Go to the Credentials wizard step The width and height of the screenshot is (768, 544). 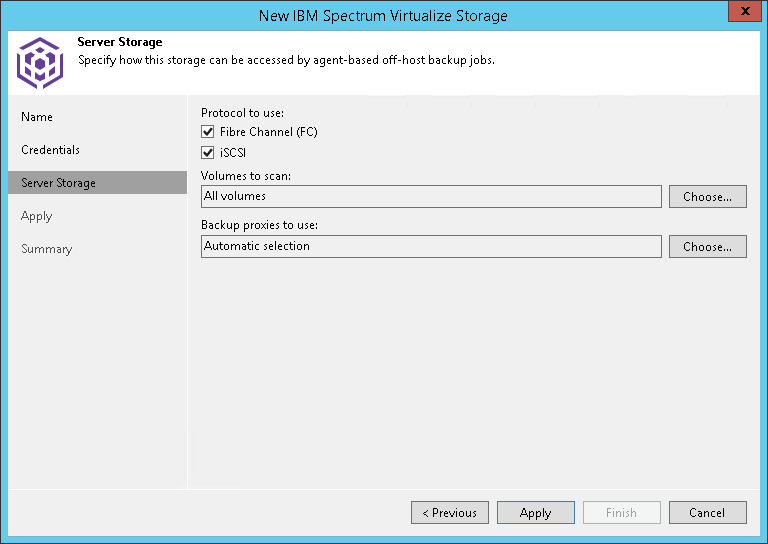(50, 150)
